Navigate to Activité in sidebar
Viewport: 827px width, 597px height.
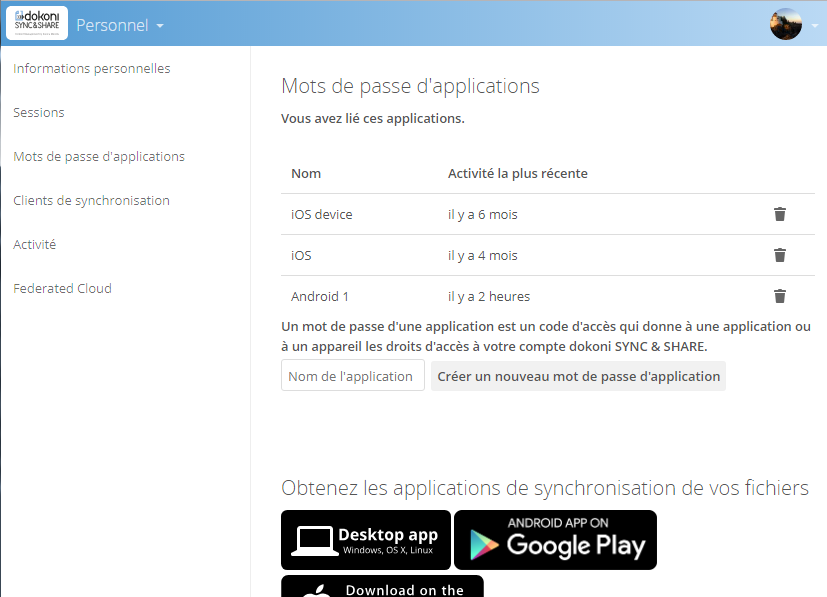coord(35,245)
